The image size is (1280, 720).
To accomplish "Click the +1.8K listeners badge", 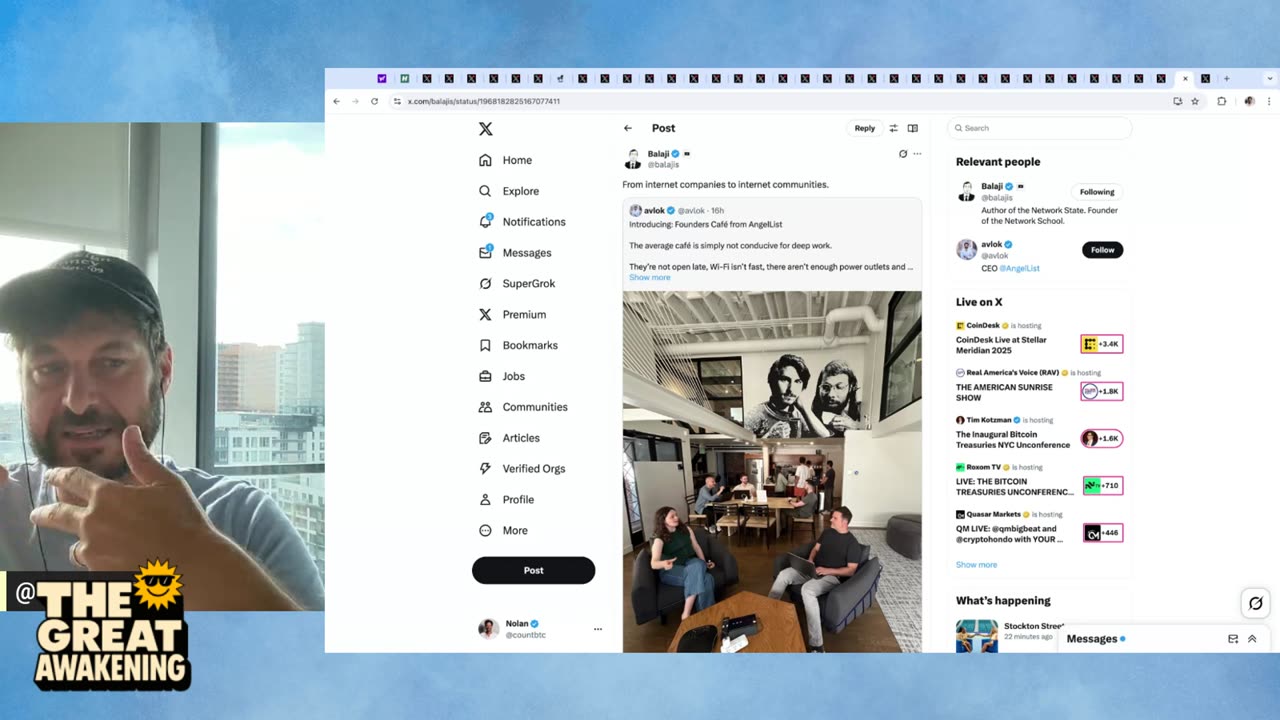I will point(1102,391).
